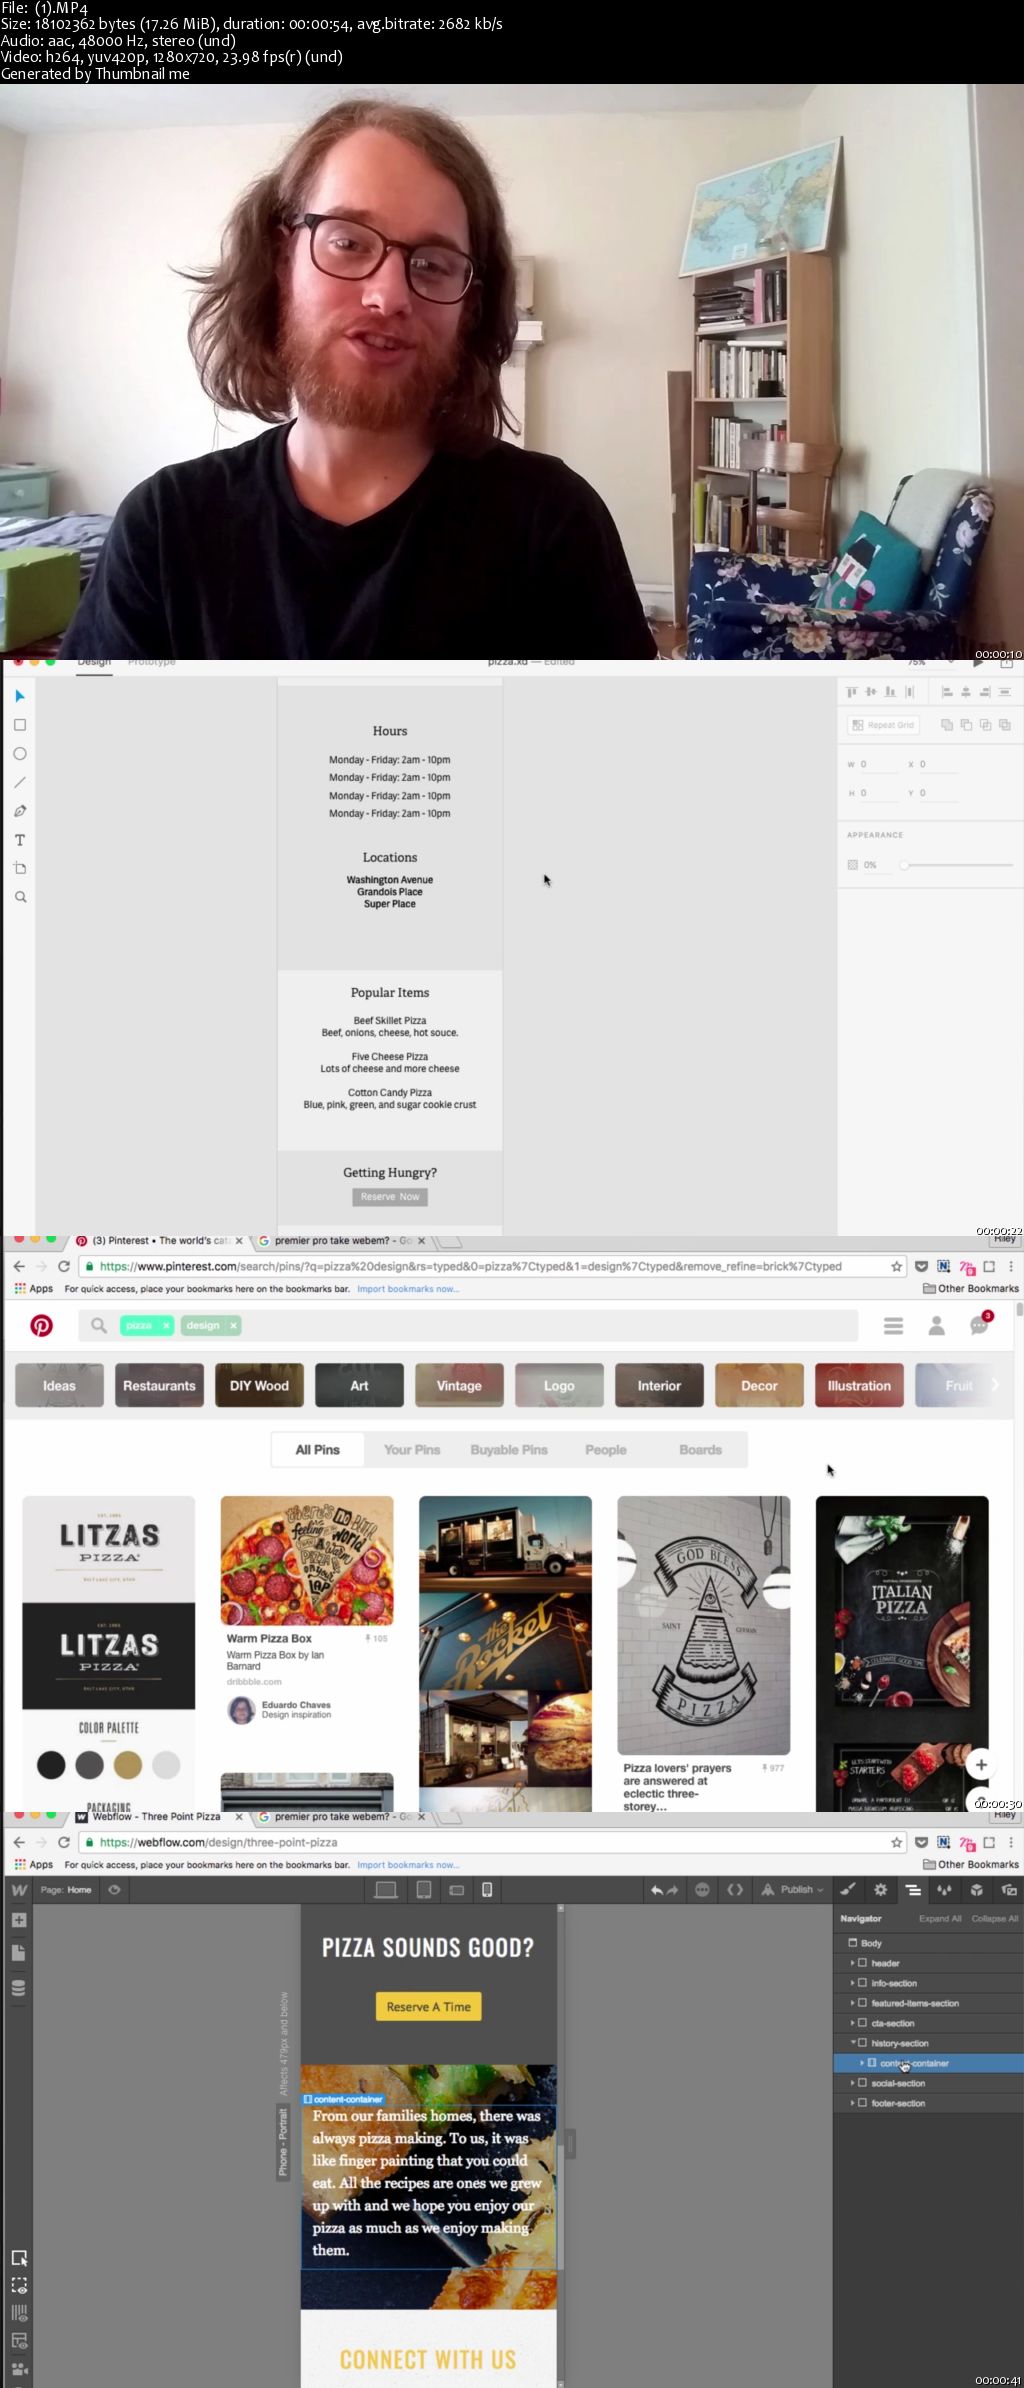Remove the design search tag on Pinterest

tap(233, 1326)
